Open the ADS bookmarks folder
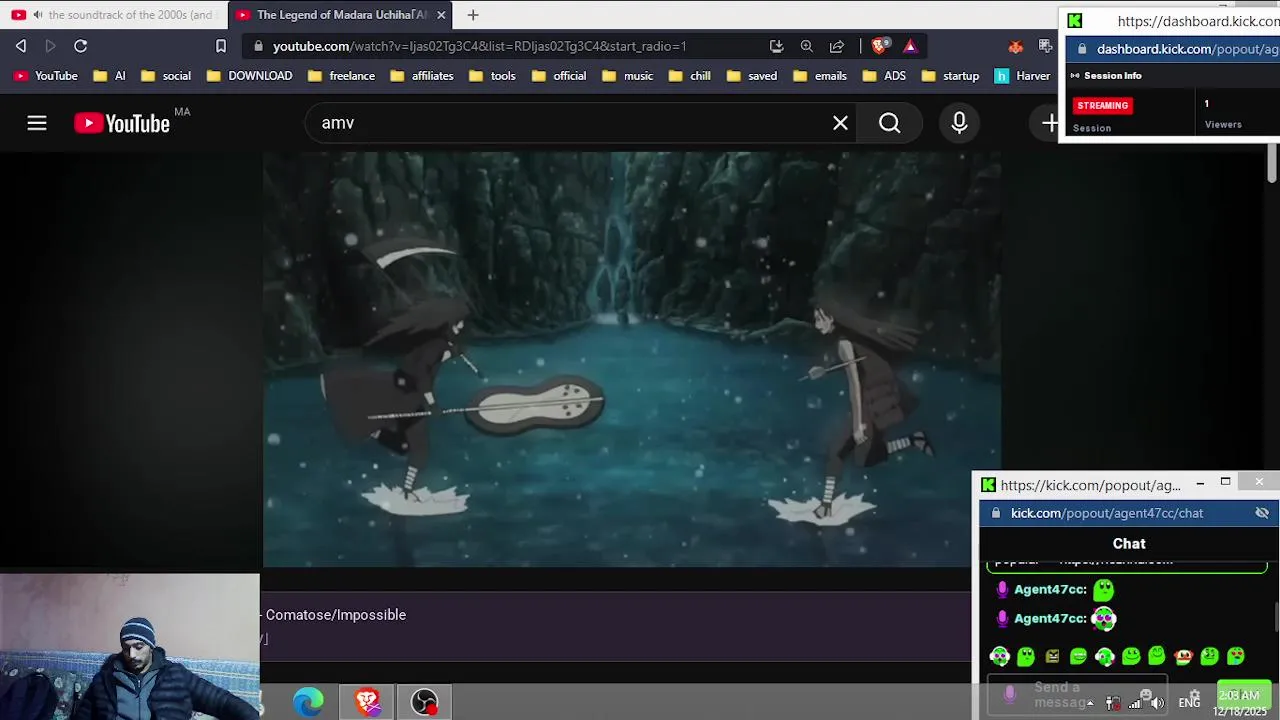 tap(884, 76)
